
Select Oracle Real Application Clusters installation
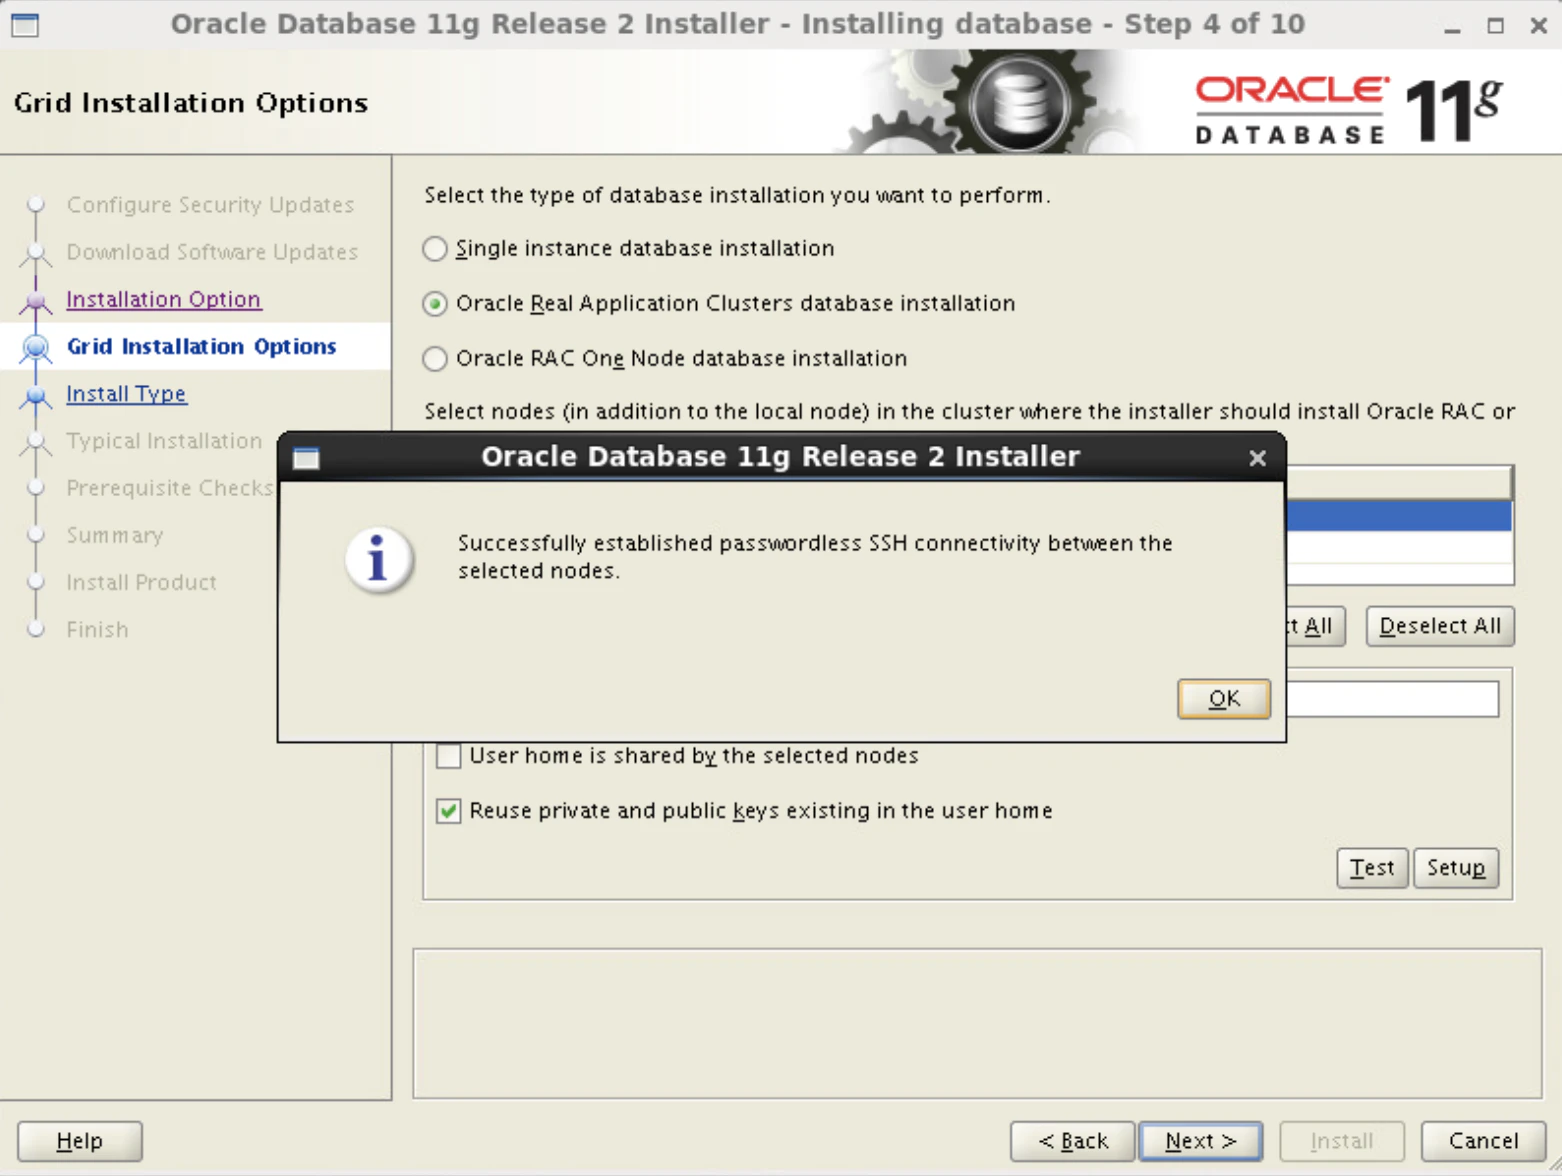(x=435, y=304)
